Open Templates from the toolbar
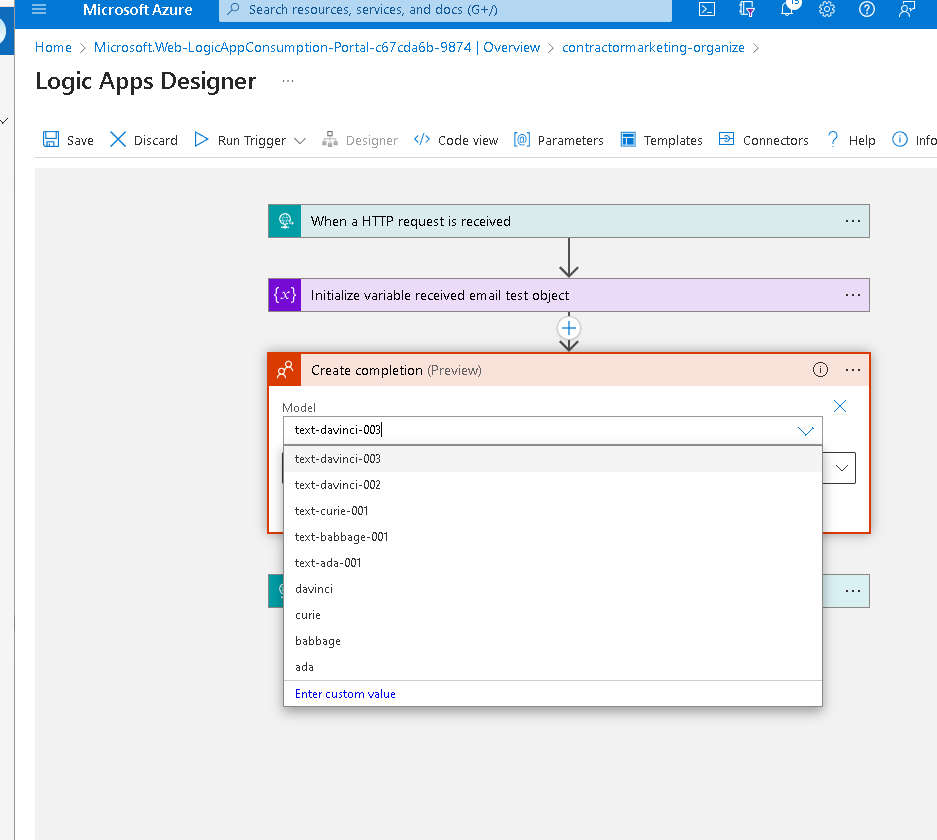This screenshot has width=937, height=840. click(662, 140)
